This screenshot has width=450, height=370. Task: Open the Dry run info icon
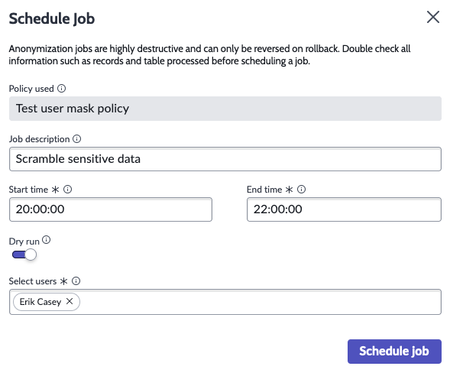pyautogui.click(x=46, y=240)
